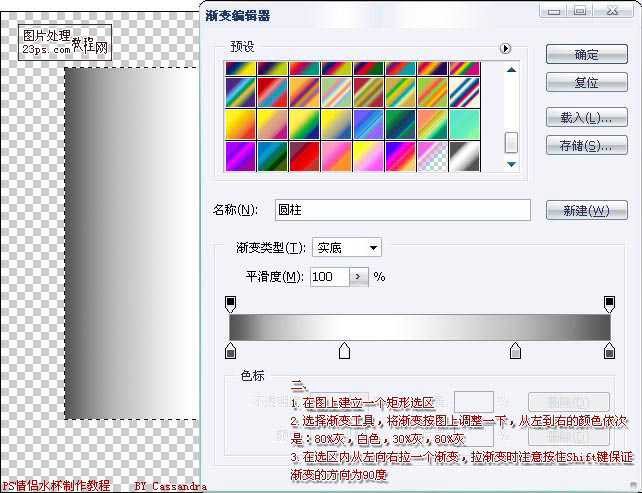Select the leftmost 80% gray color stop

point(231,351)
